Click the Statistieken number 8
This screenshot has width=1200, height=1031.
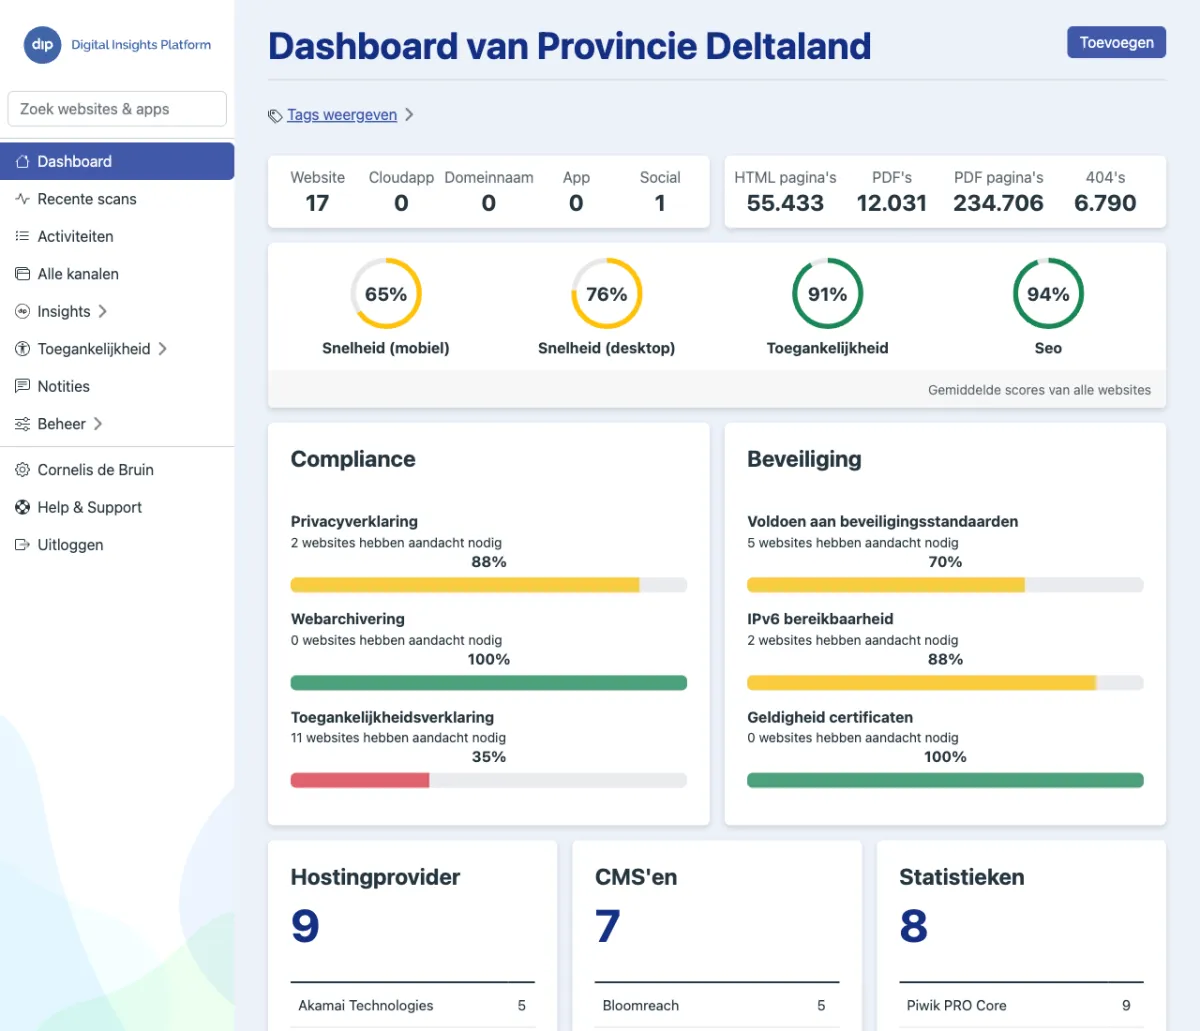(913, 926)
